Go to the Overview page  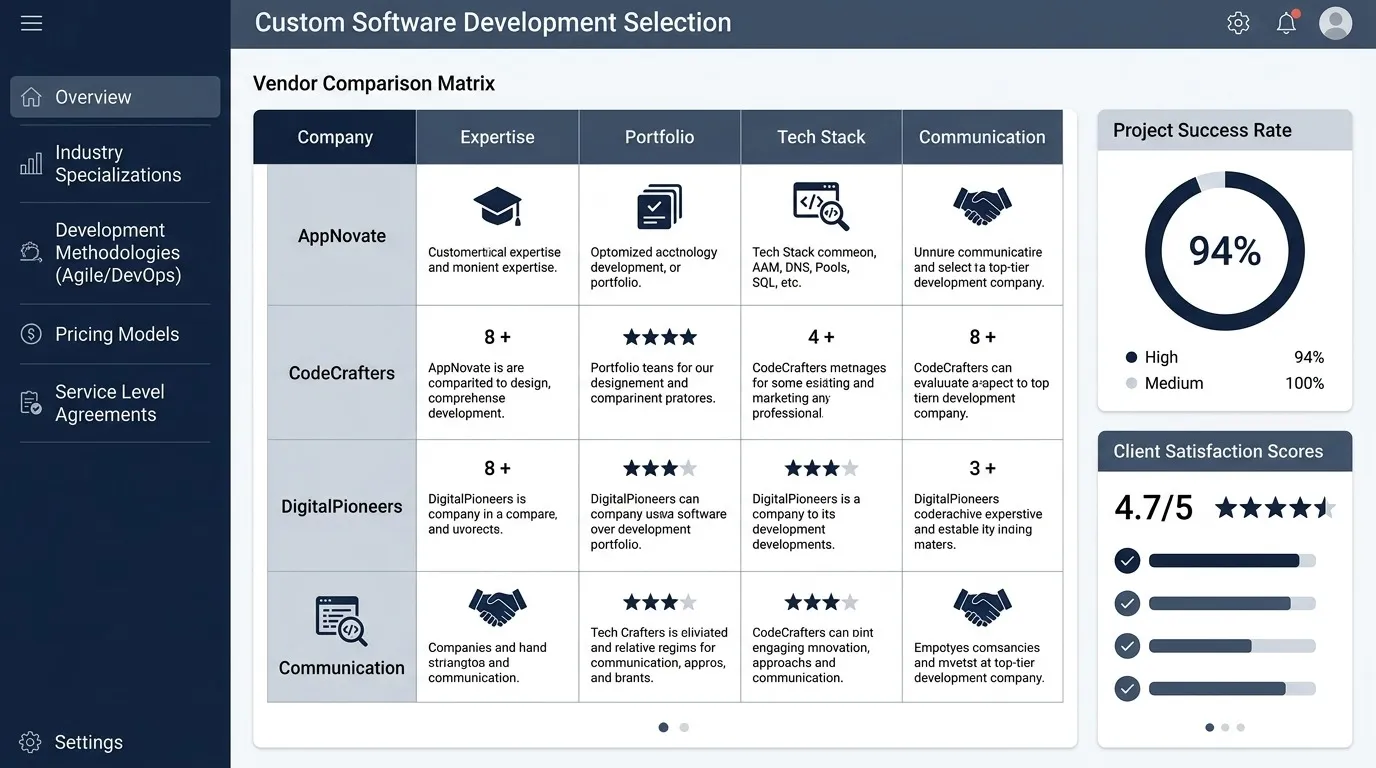[x=115, y=97]
